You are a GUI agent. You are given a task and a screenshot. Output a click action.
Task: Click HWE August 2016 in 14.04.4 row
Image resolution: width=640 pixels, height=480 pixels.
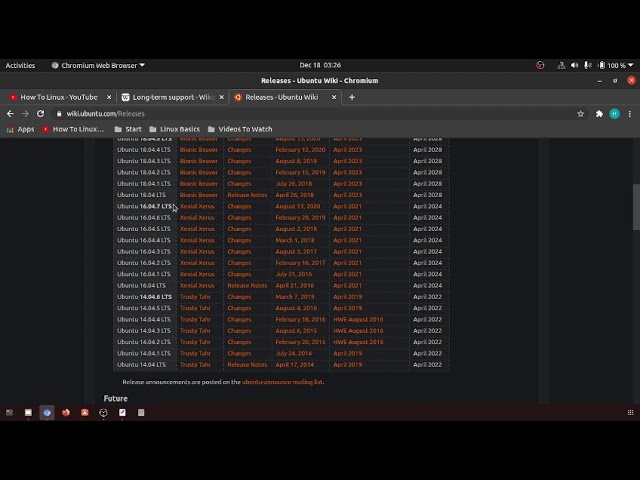click(x=358, y=320)
